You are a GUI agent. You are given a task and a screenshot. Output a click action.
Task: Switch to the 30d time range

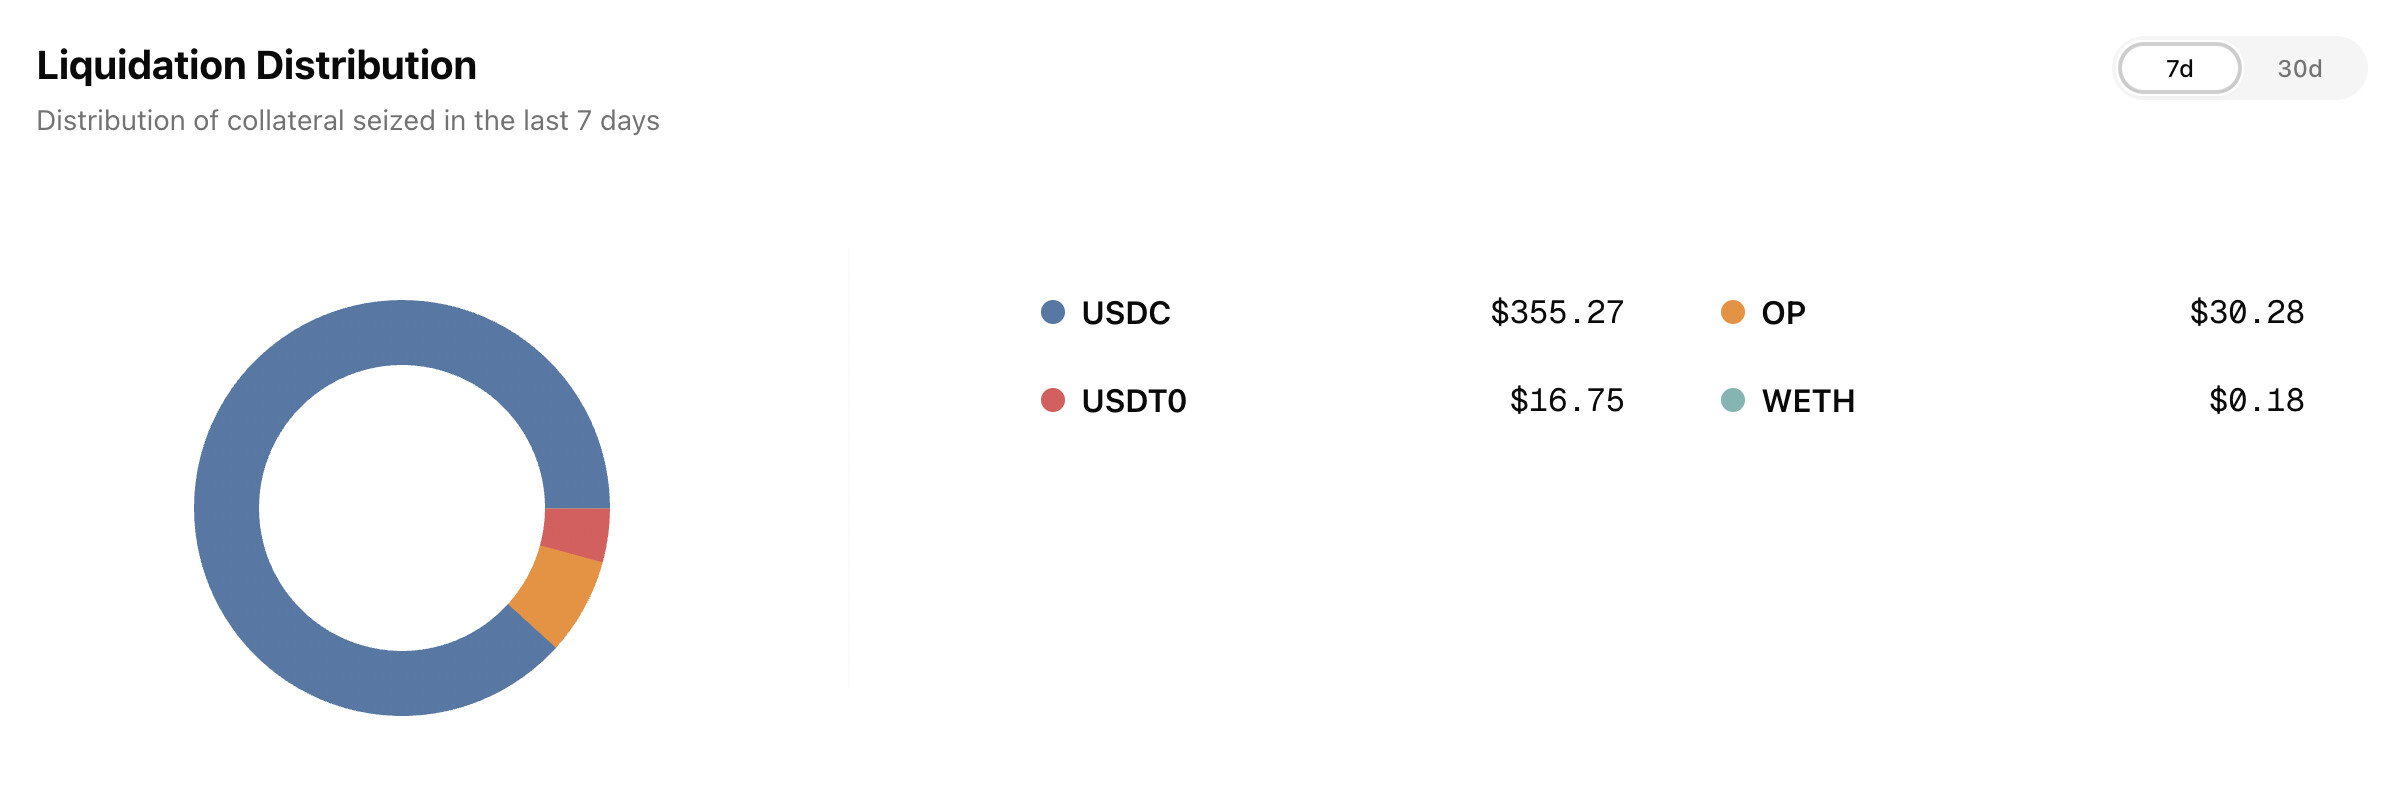click(x=2300, y=68)
